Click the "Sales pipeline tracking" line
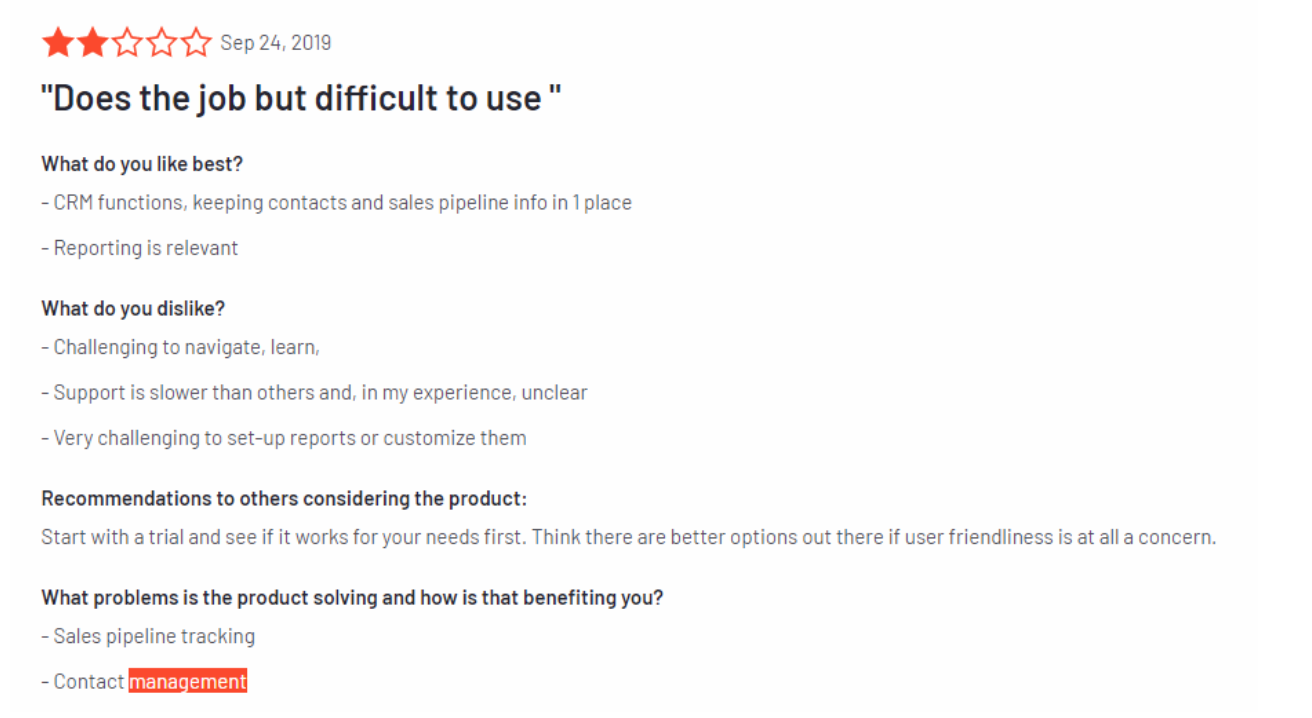Screen dimensions: 1312x718 tap(148, 636)
